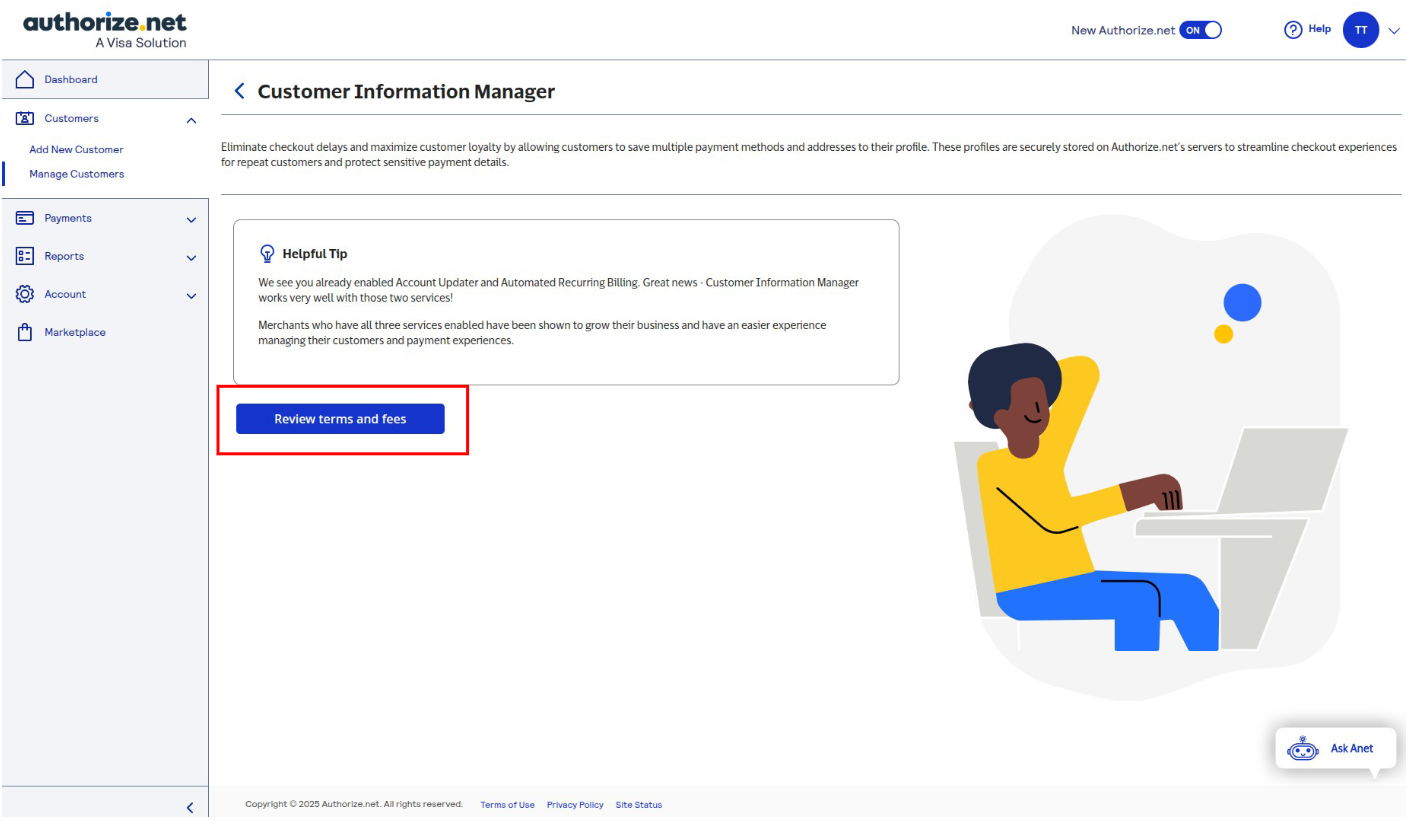Expand the Payments menu chevron

coord(192,220)
